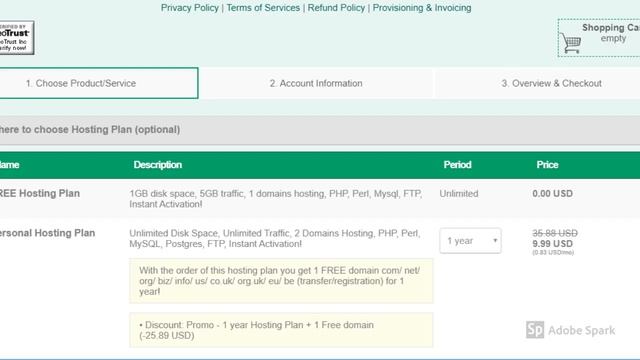This screenshot has width=640, height=360.
Task: Click the 9.99 USD discounted price
Action: point(552,244)
